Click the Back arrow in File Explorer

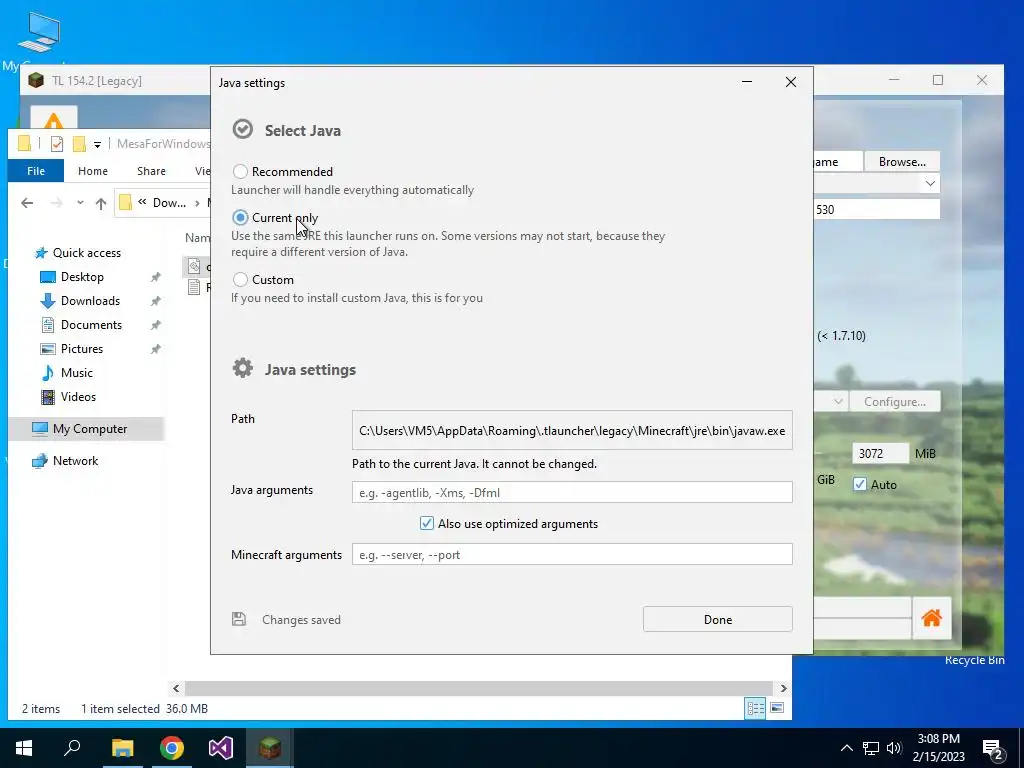27,203
